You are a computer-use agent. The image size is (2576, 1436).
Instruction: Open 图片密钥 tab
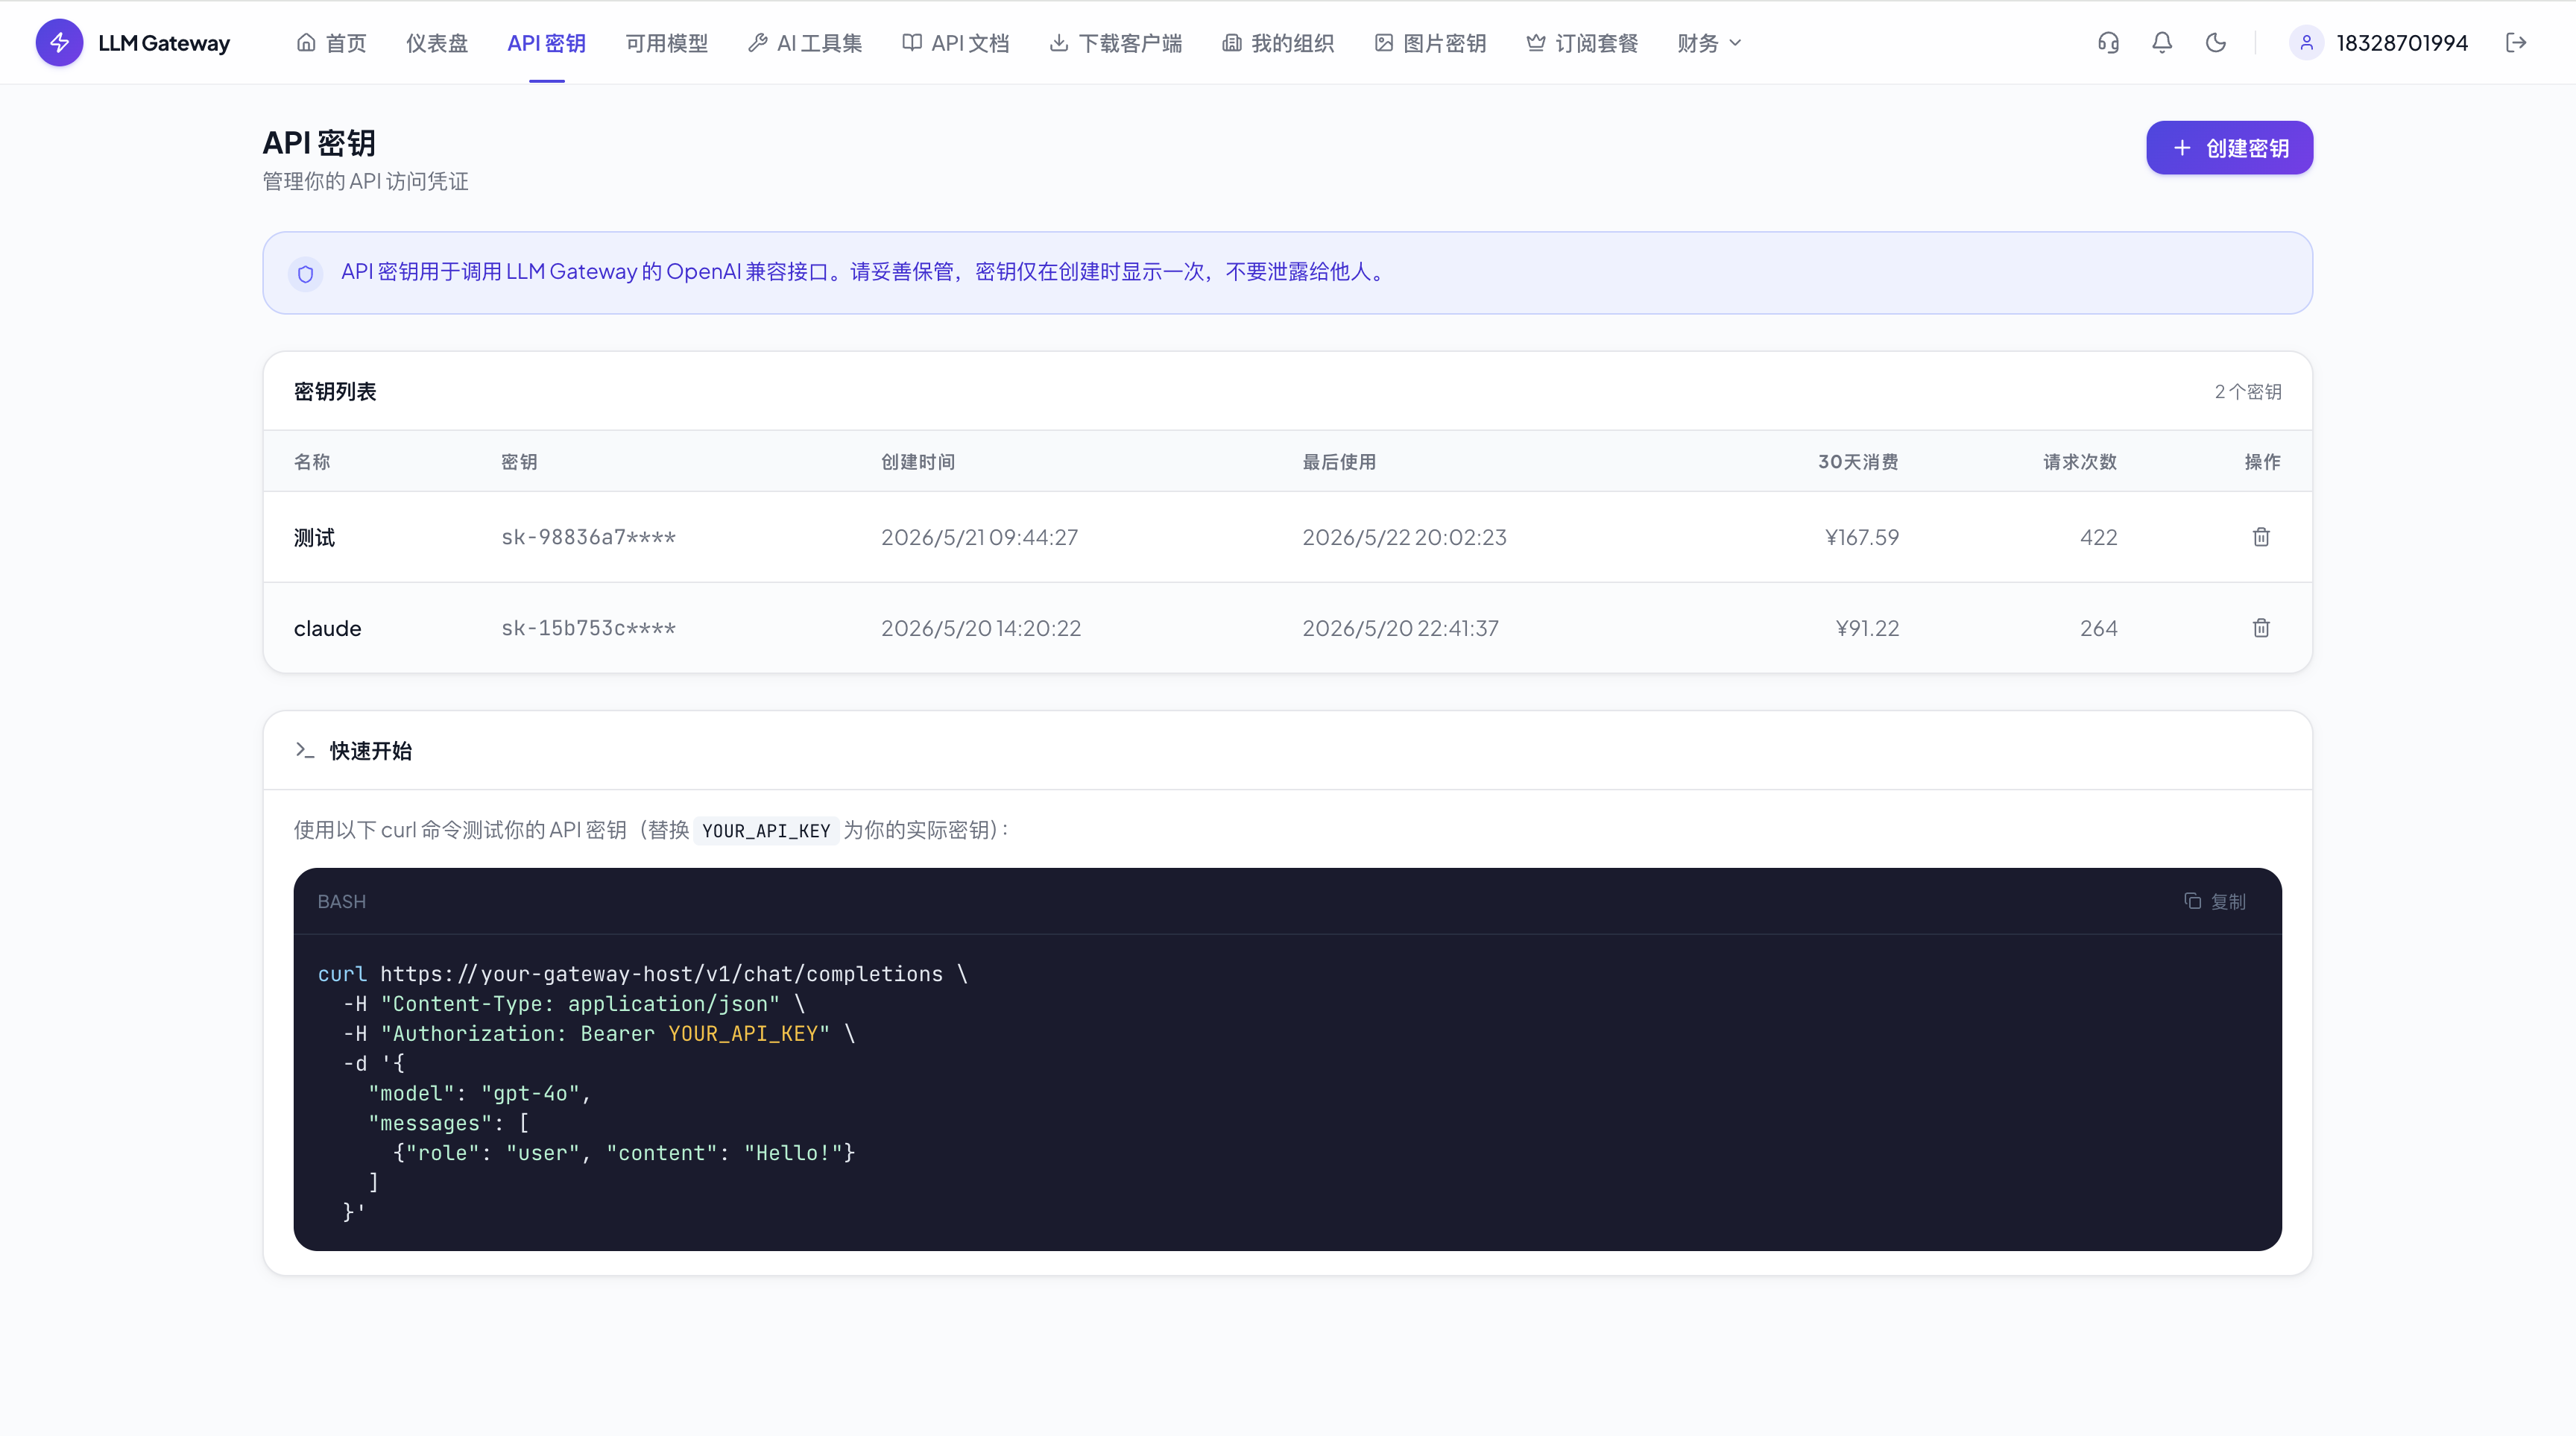tap(1430, 43)
